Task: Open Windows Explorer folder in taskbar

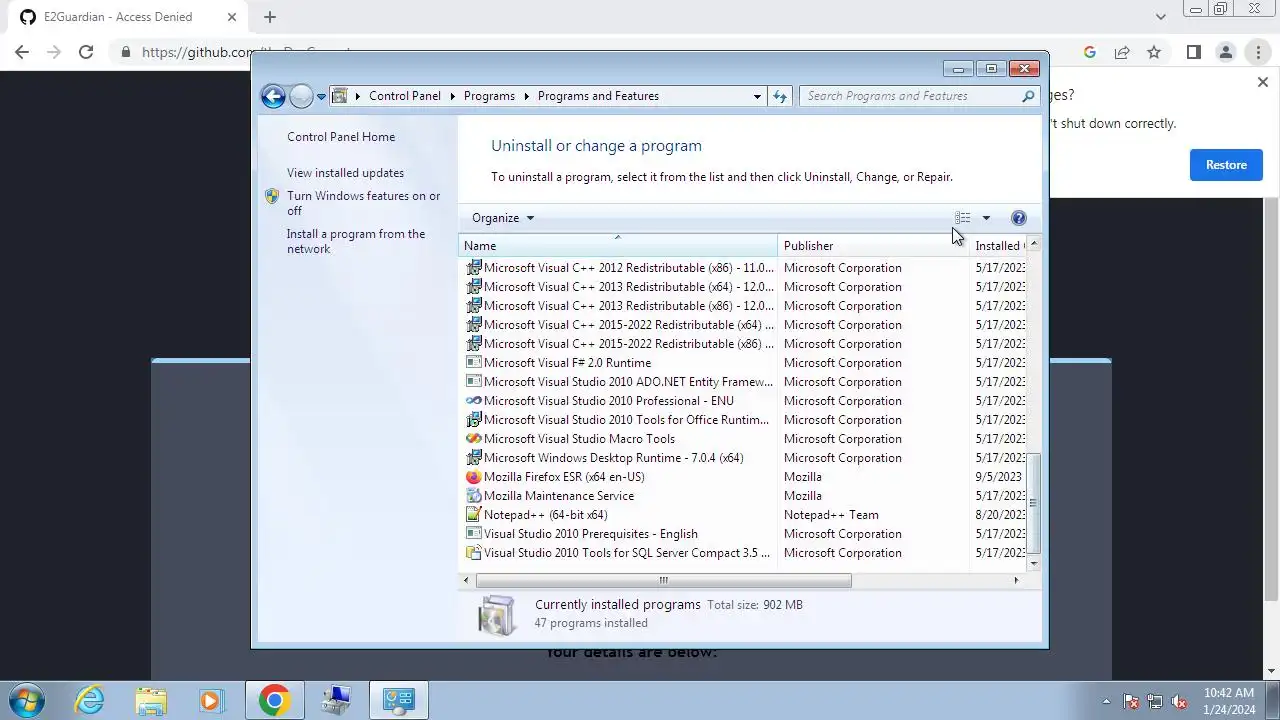Action: [x=151, y=700]
